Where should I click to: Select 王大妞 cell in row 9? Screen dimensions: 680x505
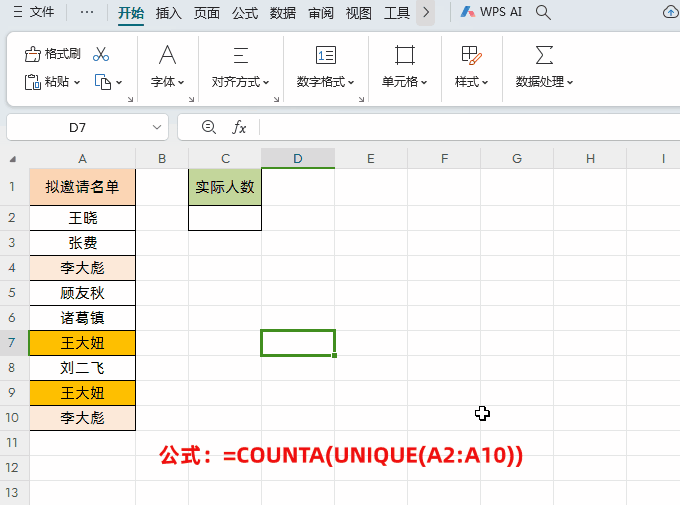(x=82, y=393)
